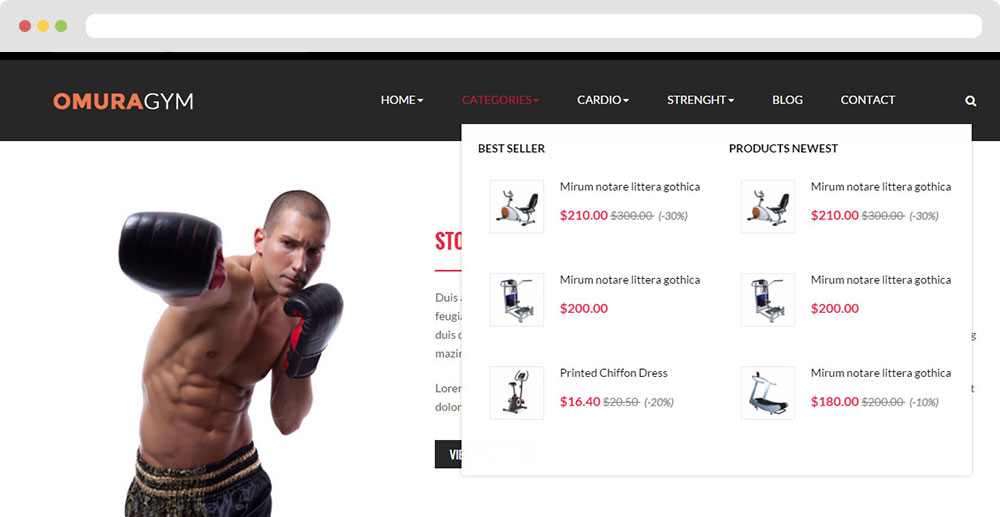
Task: Open the $180.00 Mirum notare littera gothica link
Action: [x=881, y=373]
